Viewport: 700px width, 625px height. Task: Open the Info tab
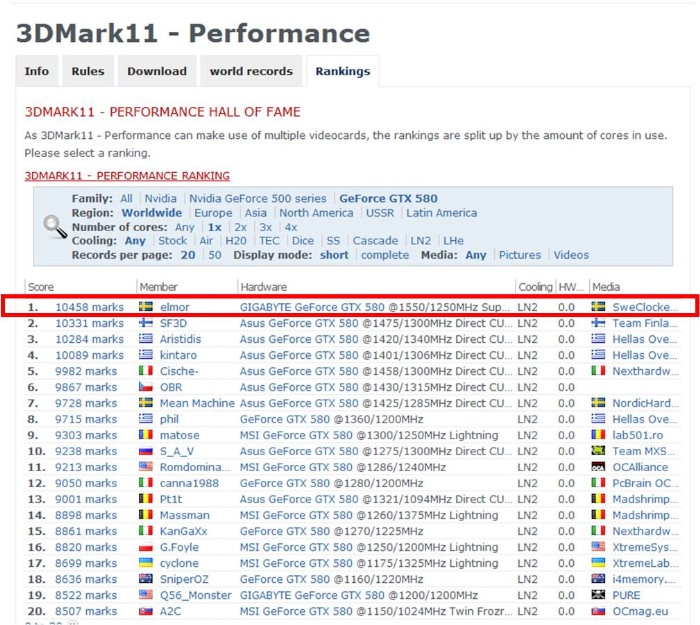pyautogui.click(x=37, y=71)
